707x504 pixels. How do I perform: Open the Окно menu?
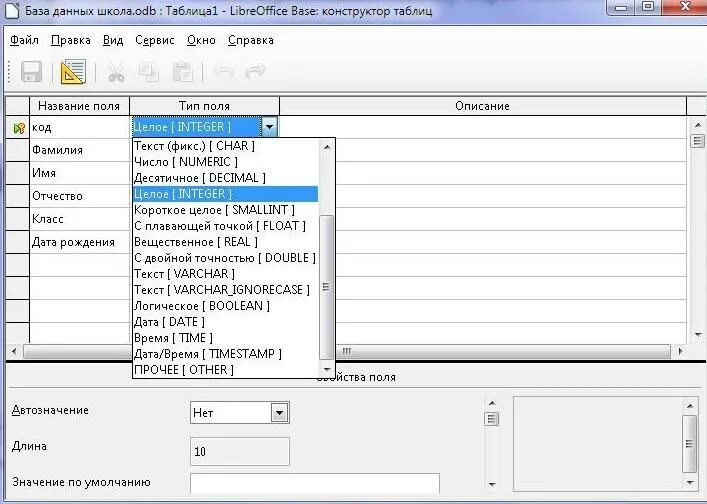pyautogui.click(x=201, y=40)
